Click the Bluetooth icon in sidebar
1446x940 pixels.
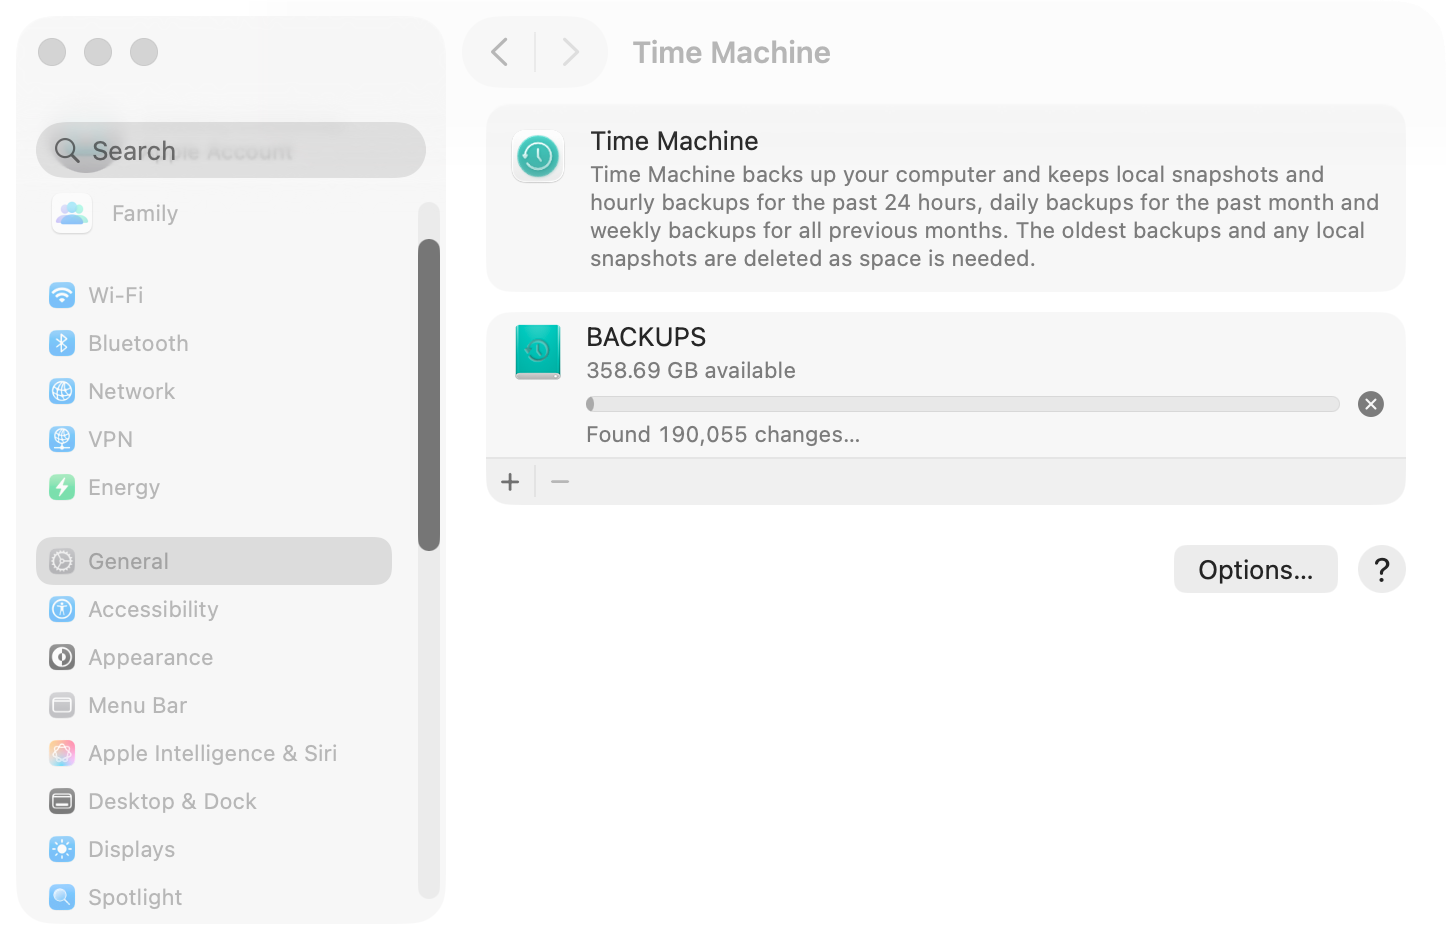[x=62, y=343]
